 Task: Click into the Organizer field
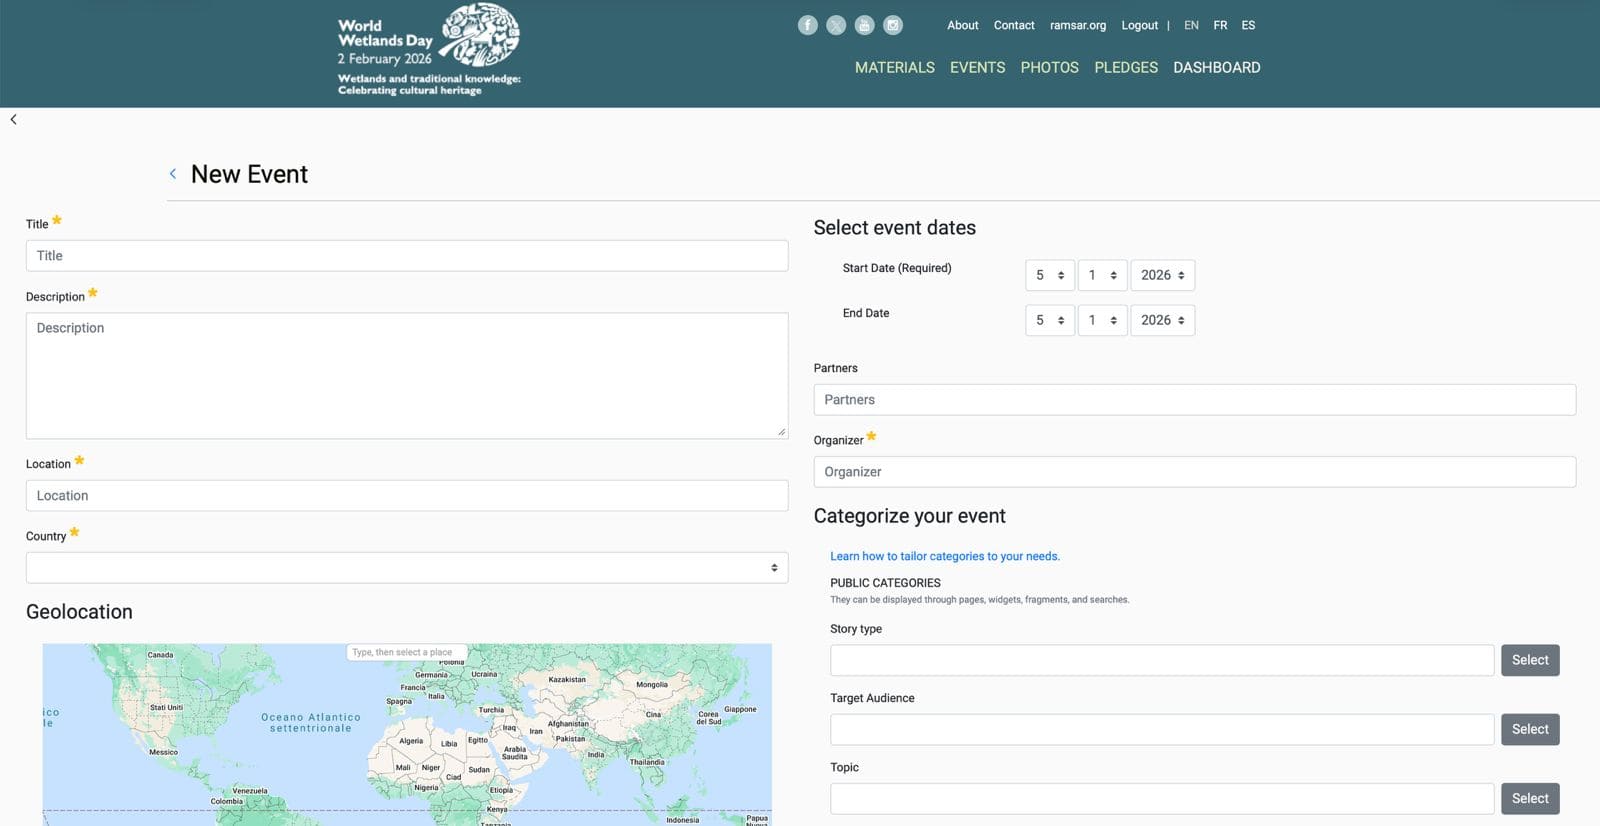click(1195, 471)
